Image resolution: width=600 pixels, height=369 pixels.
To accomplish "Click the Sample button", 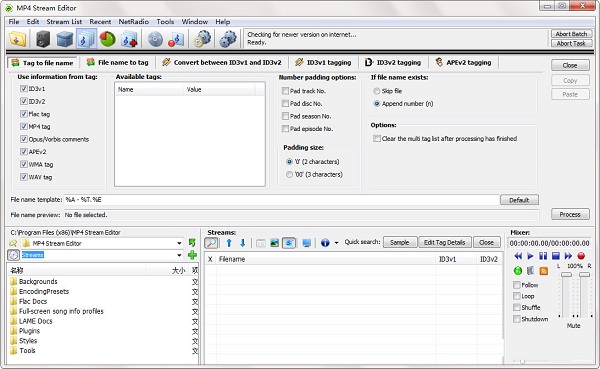I will tap(399, 243).
